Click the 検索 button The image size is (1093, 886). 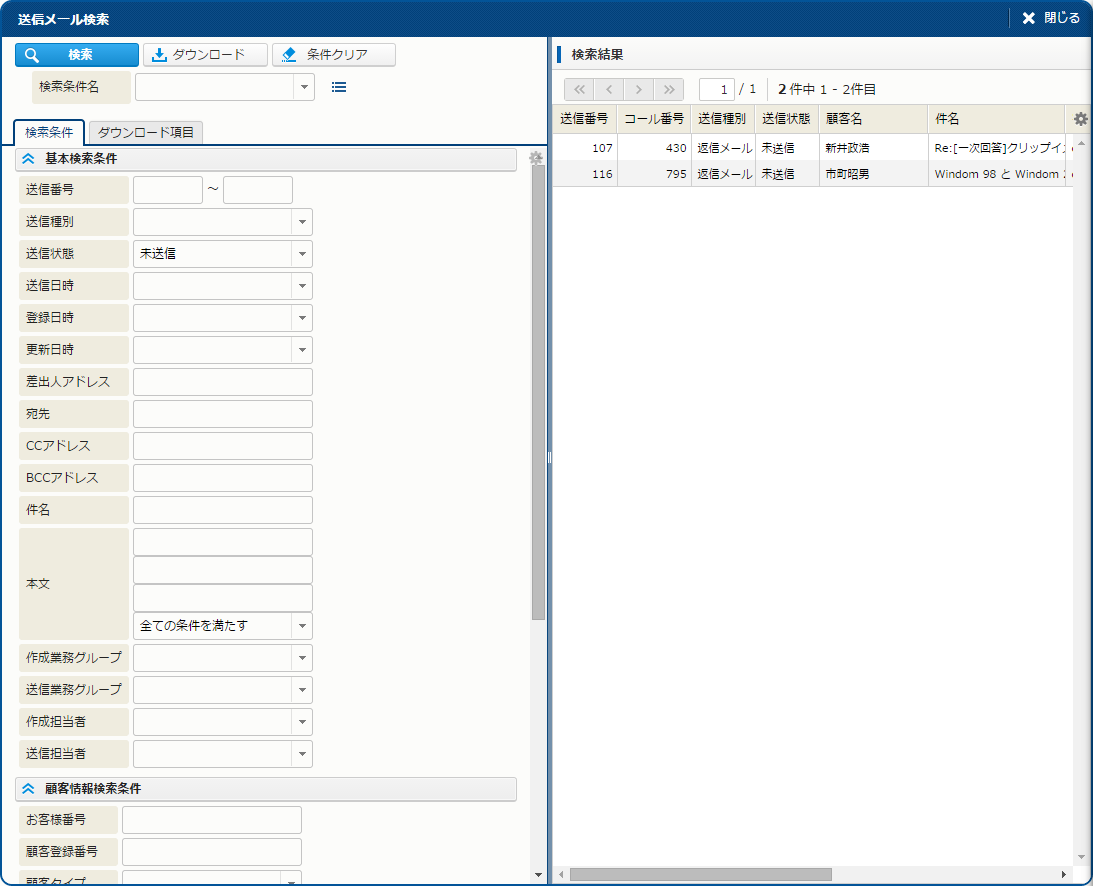tap(77, 55)
